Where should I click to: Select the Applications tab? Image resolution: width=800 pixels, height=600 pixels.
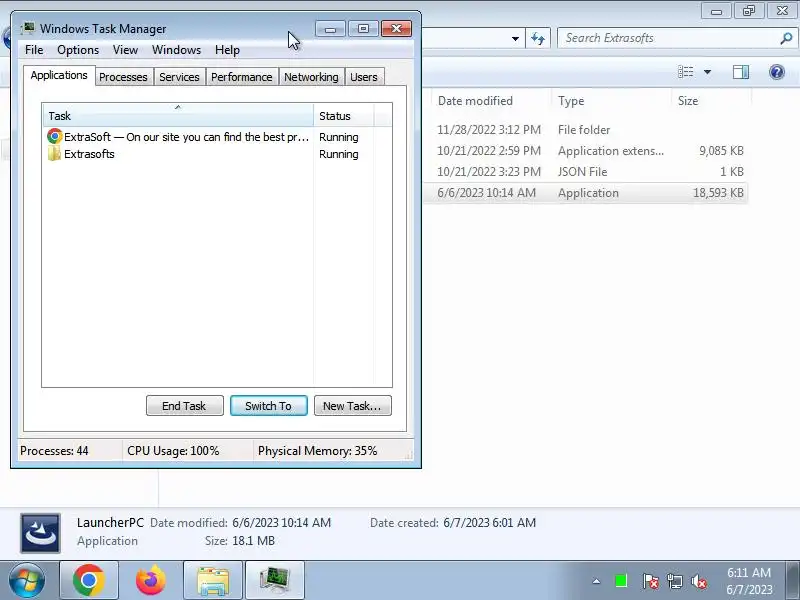coord(59,76)
